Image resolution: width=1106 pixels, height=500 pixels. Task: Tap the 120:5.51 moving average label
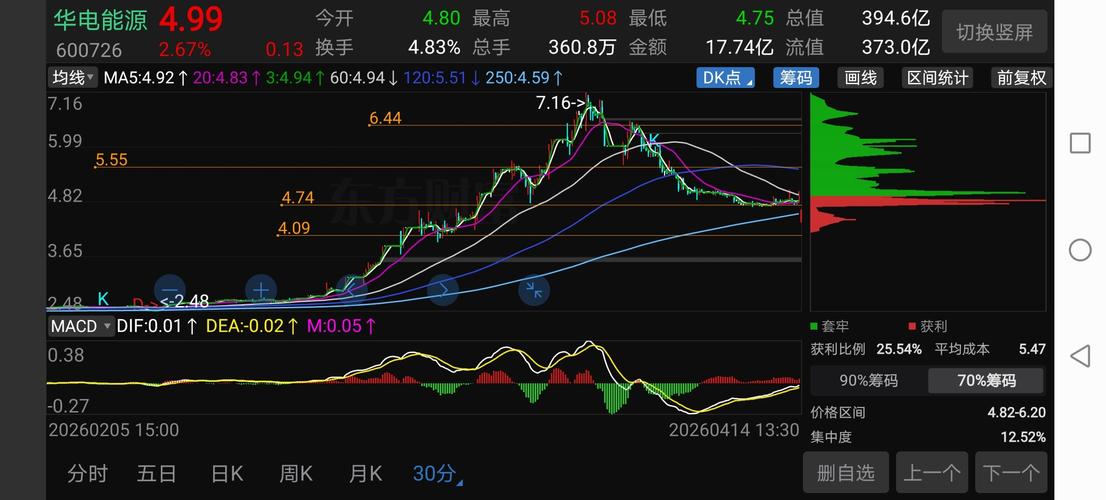click(442, 78)
